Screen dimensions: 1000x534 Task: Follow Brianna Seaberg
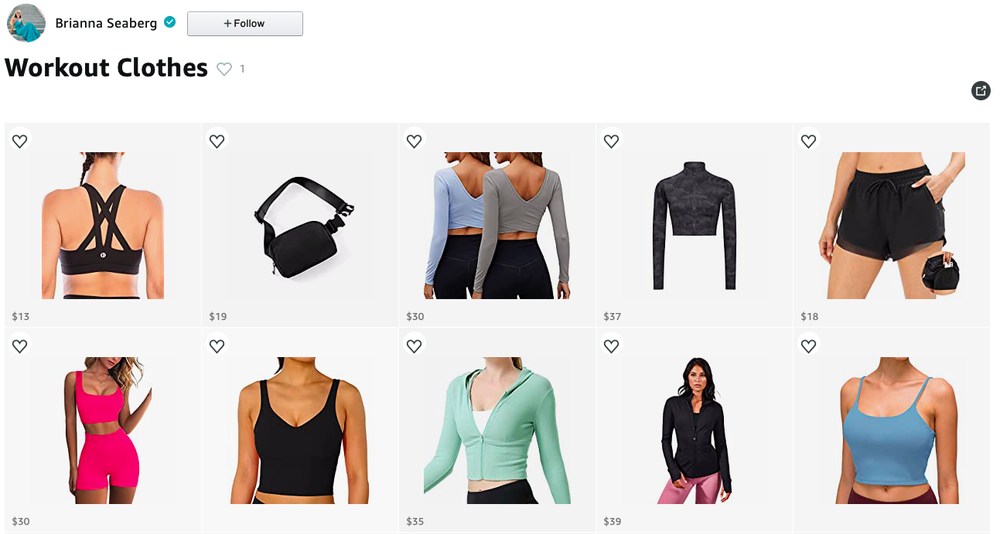[x=245, y=24]
